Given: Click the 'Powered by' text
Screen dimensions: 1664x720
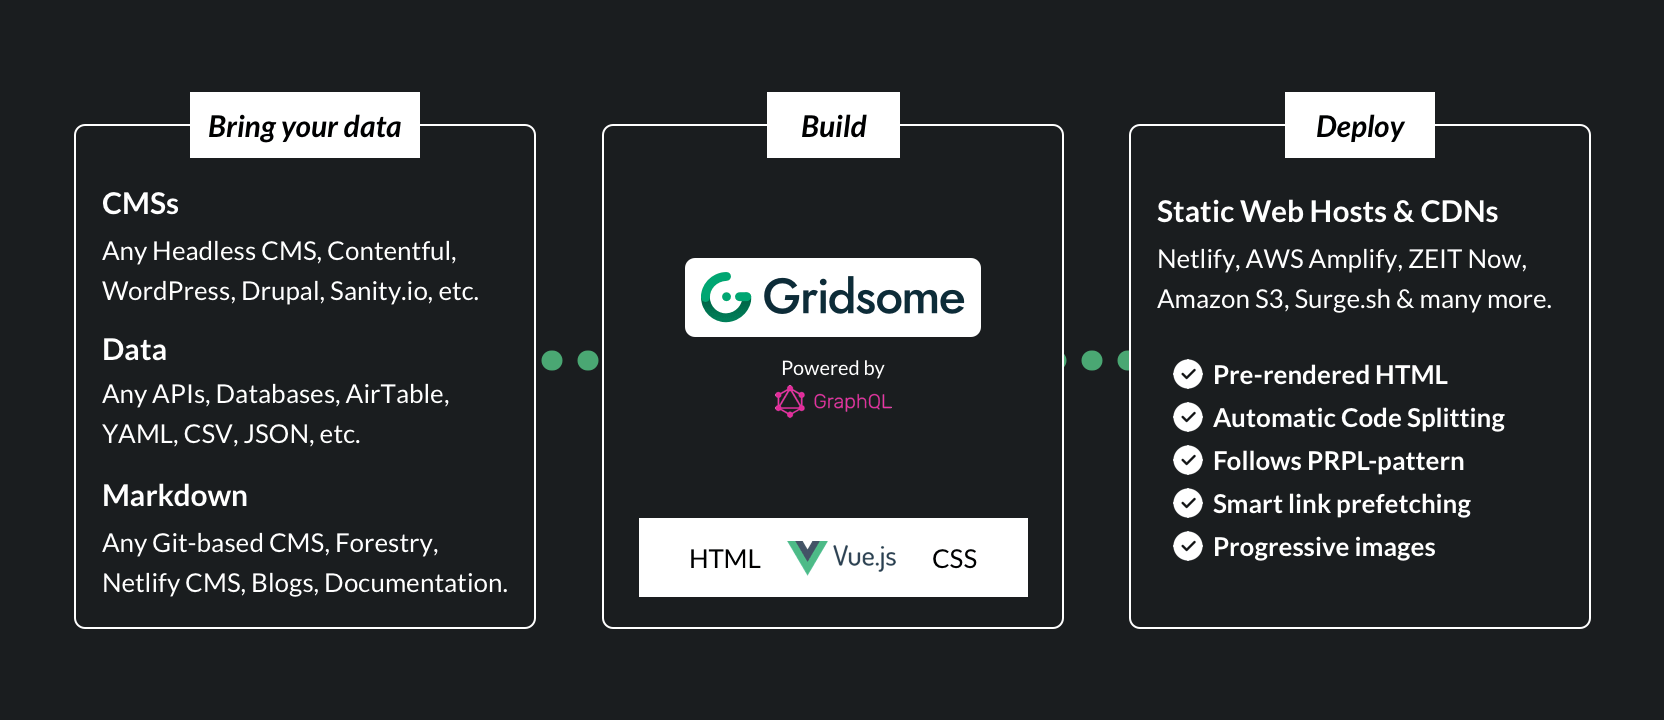Looking at the screenshot, I should click(x=833, y=368).
